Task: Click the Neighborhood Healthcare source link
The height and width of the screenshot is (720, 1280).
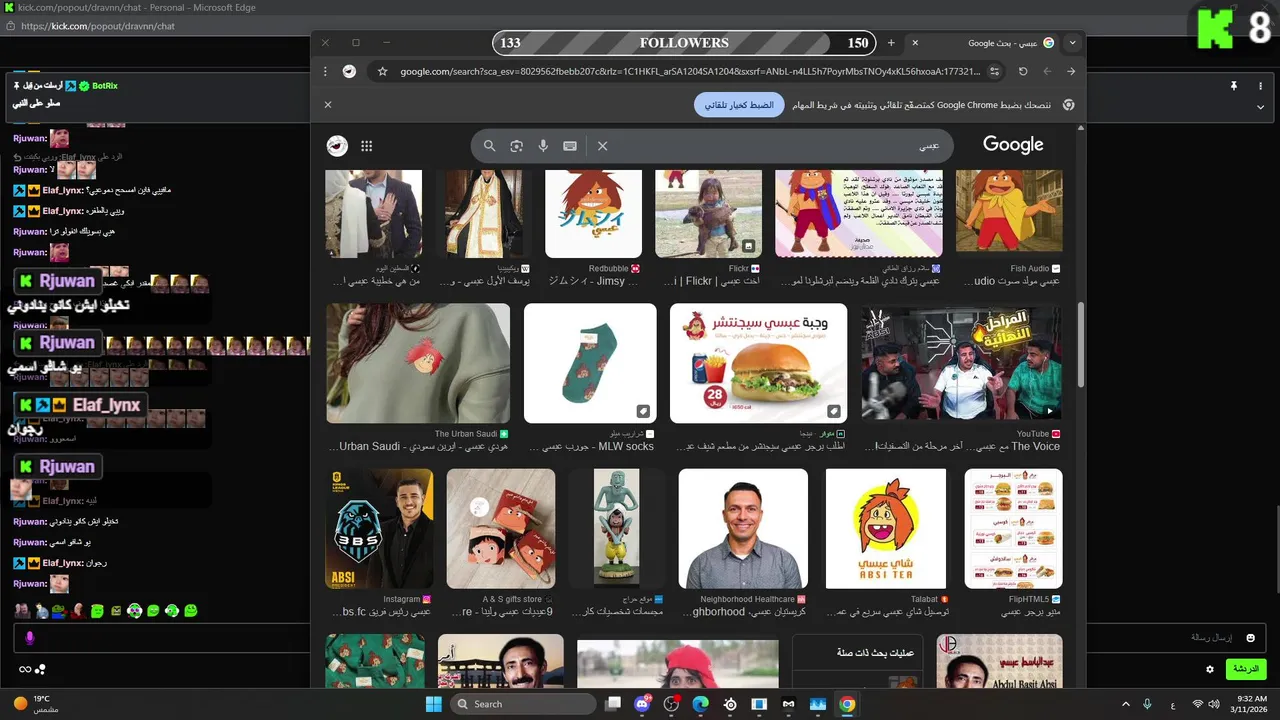Action: 747,599
